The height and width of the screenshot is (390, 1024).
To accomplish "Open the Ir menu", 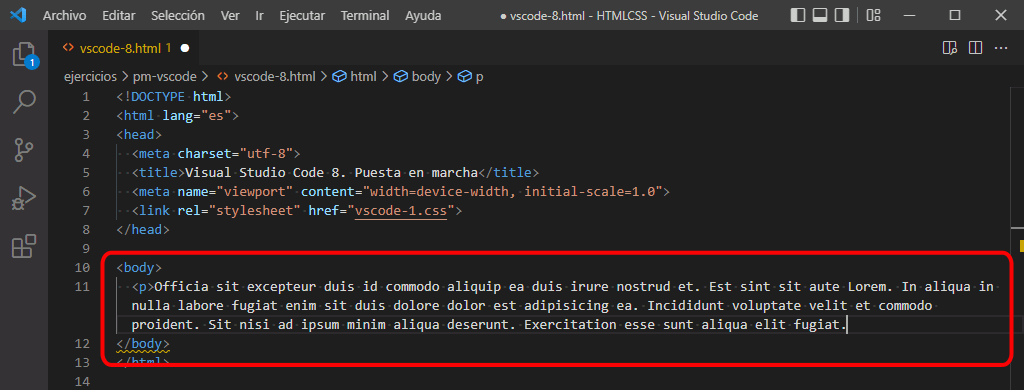I will click(x=260, y=15).
